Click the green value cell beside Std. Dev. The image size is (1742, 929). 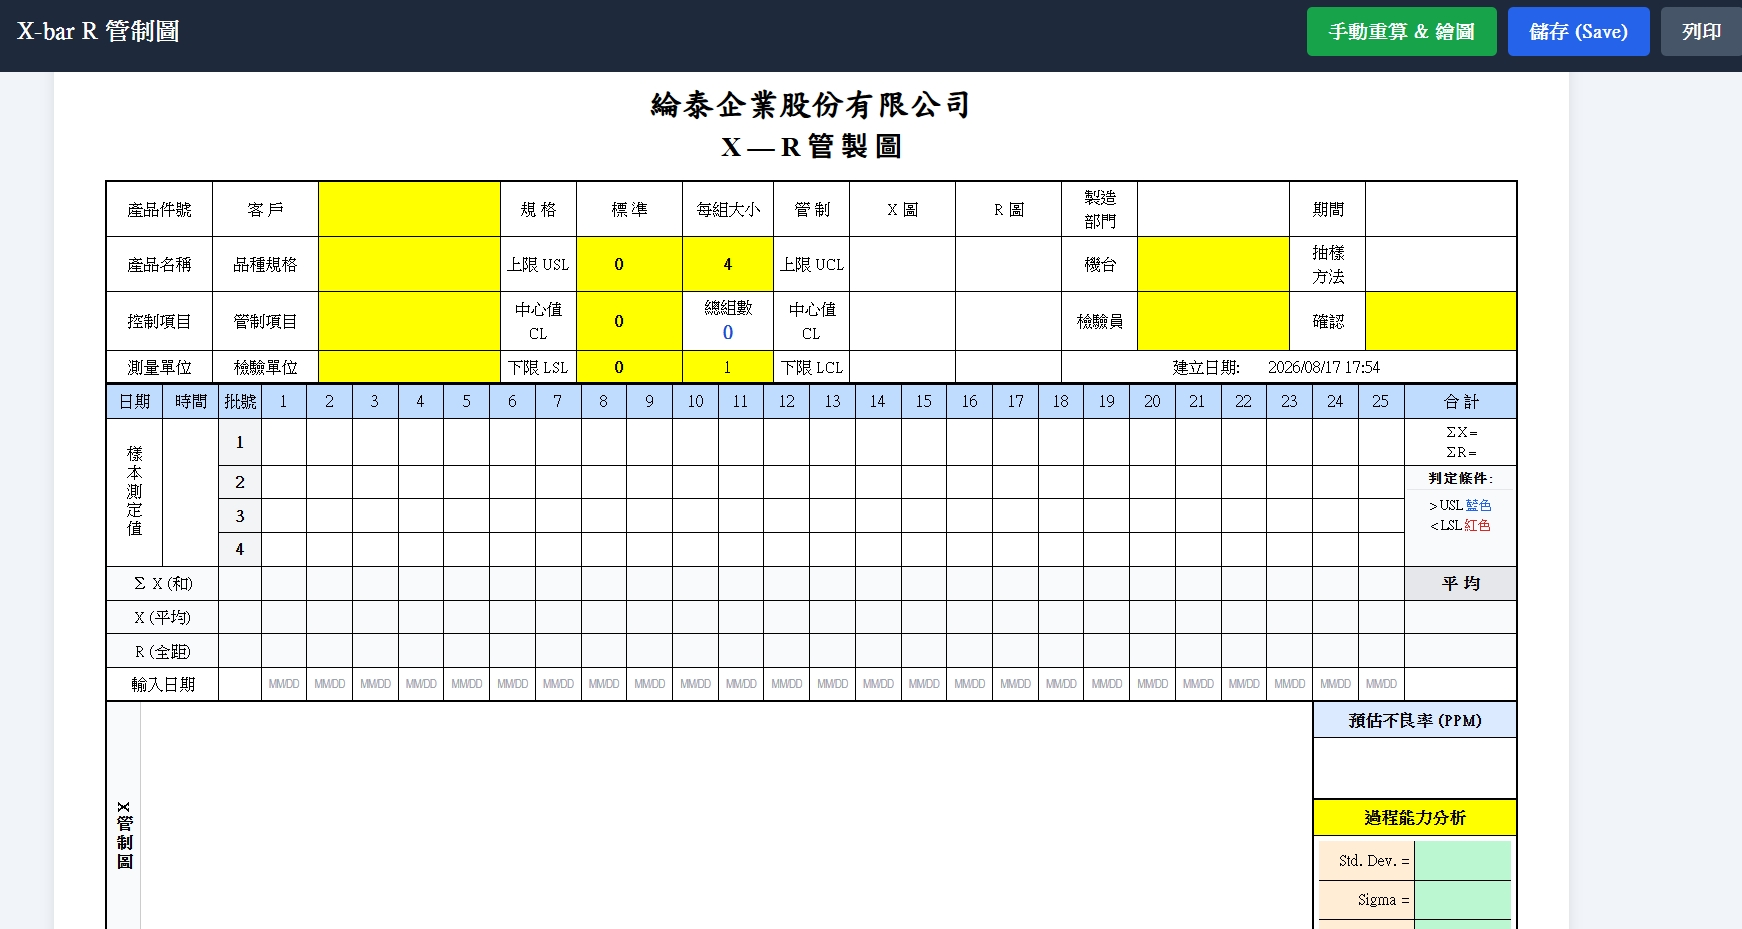coord(1462,861)
